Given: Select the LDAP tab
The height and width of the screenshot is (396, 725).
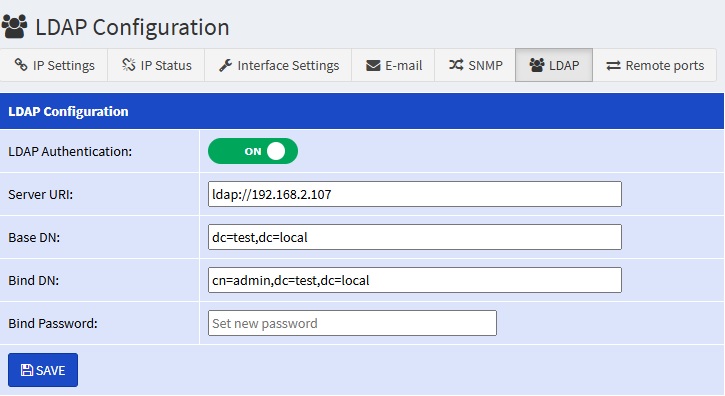Looking at the screenshot, I should pyautogui.click(x=554, y=65).
